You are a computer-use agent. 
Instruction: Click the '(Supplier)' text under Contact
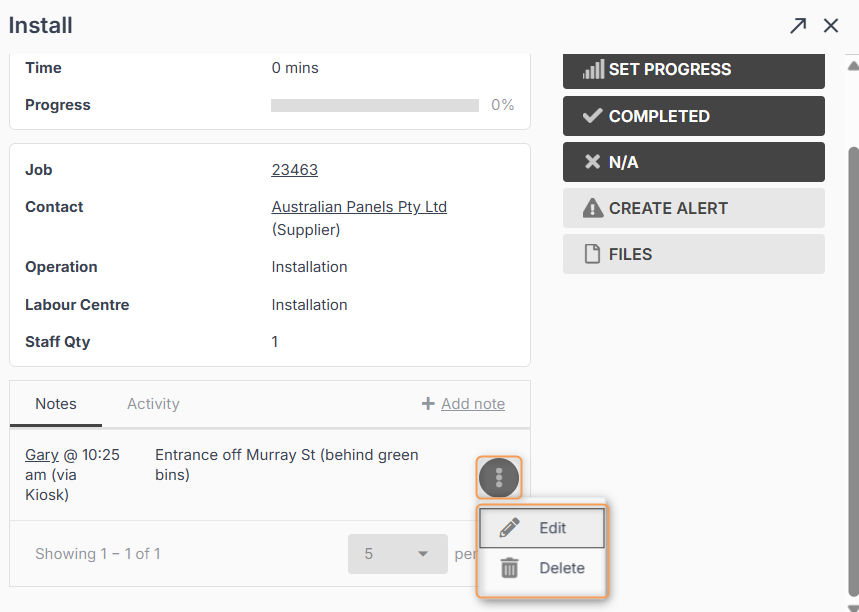306,230
